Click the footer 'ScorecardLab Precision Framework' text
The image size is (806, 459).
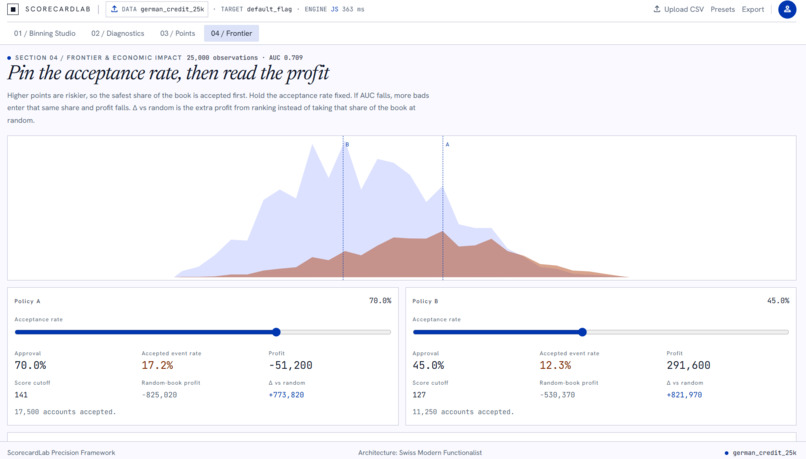(61, 453)
